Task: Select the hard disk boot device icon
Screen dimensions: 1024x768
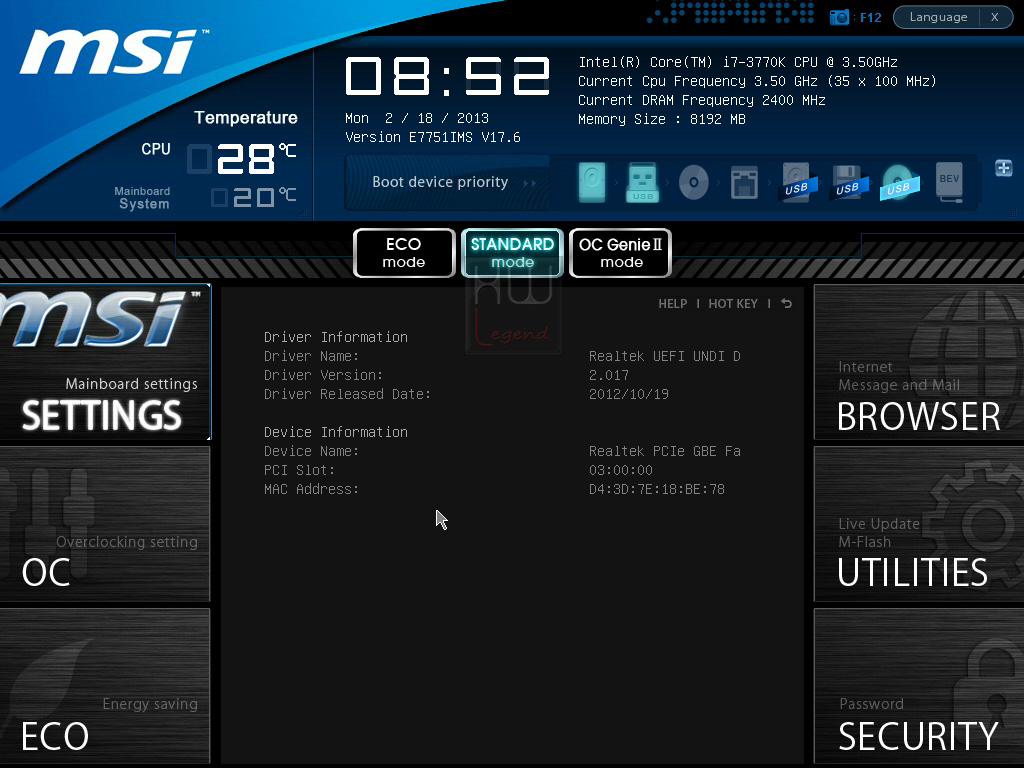Action: click(x=592, y=182)
